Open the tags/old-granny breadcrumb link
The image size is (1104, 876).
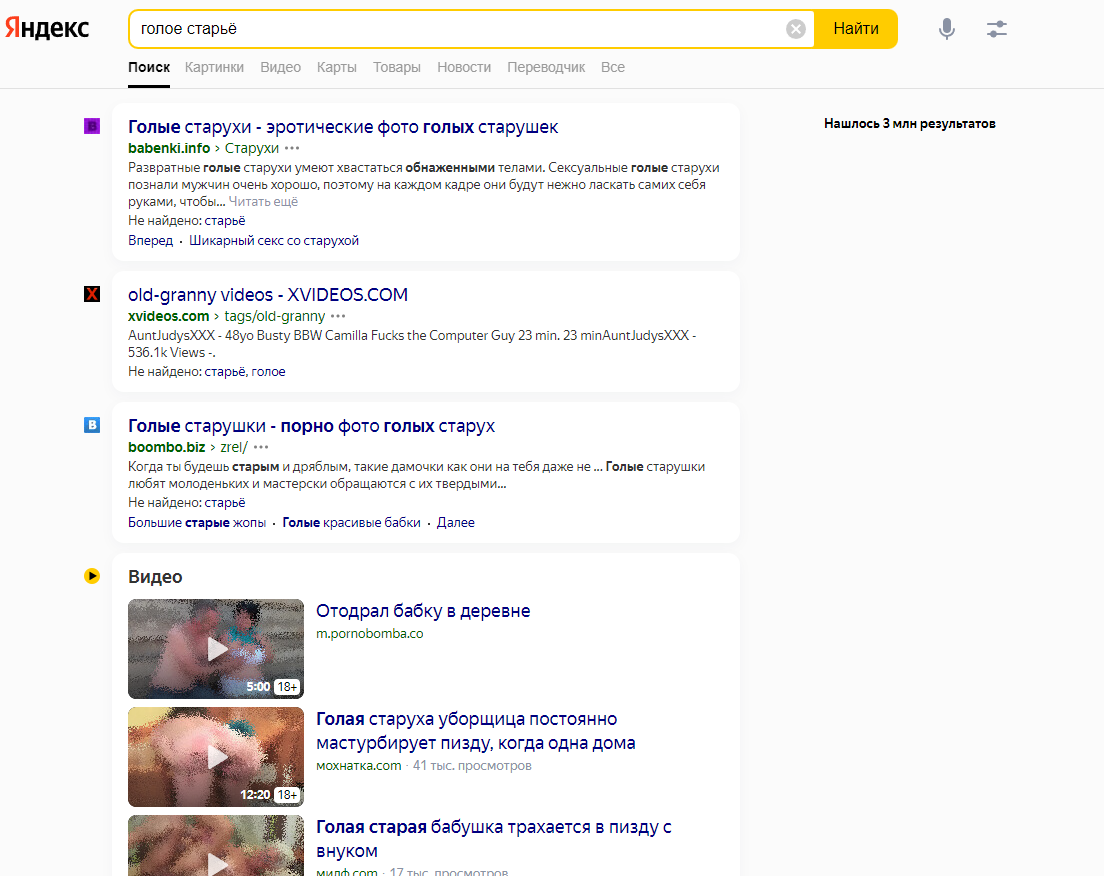pyautogui.click(x=275, y=316)
